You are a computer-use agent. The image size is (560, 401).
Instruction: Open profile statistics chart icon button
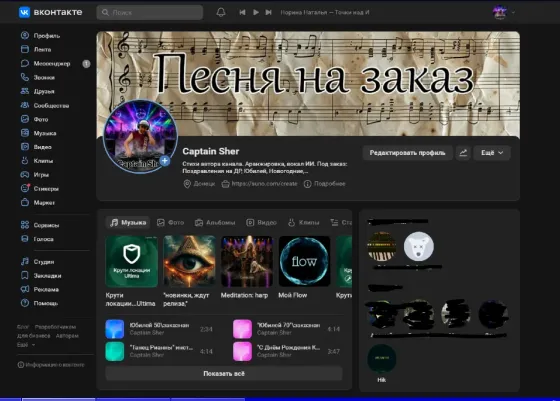(463, 153)
